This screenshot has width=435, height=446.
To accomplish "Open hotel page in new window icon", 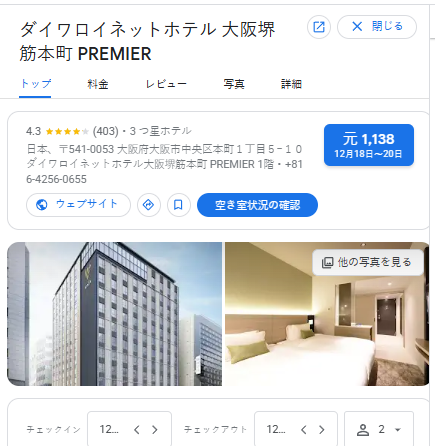I will point(319,27).
